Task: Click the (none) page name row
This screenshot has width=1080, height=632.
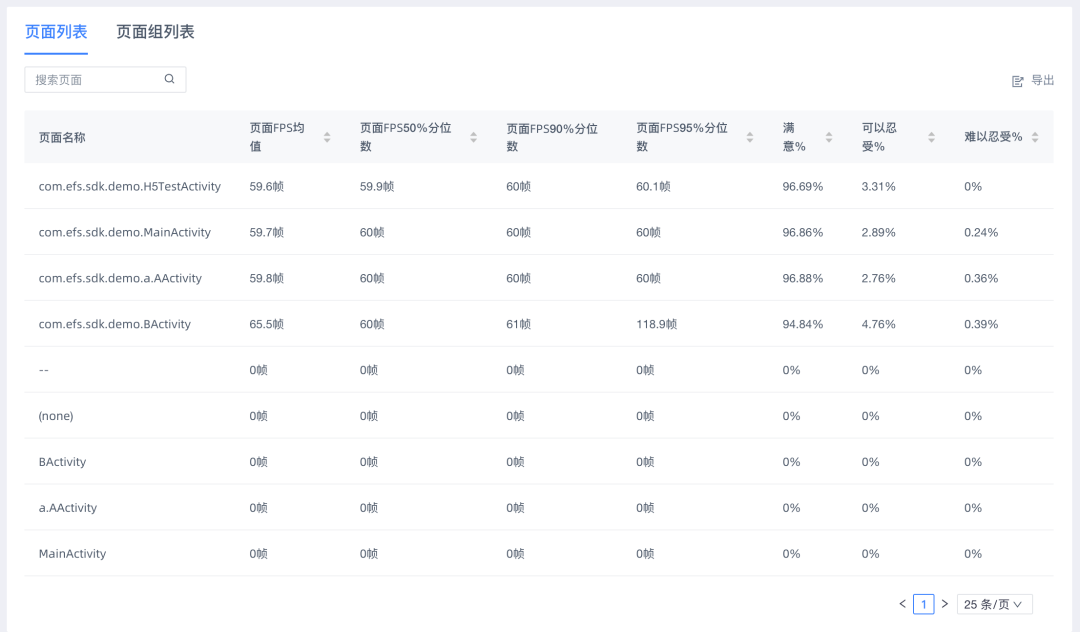Action: 539,416
